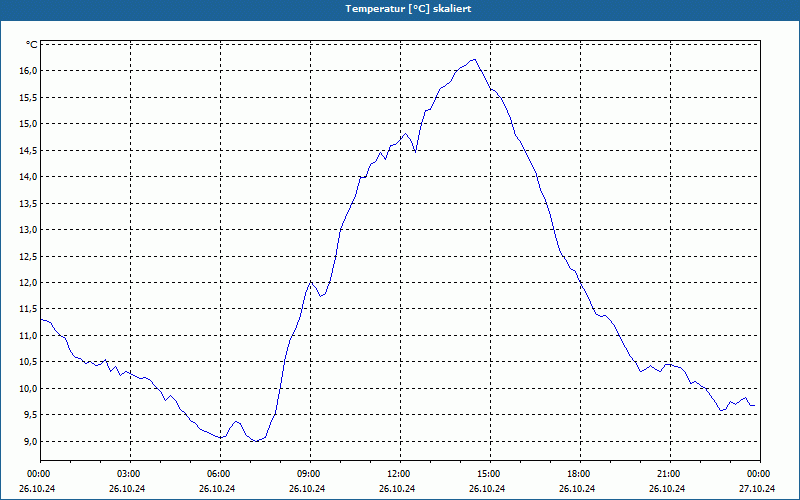Pick the 14,5 y-axis value
800x500 pixels.
29,151
